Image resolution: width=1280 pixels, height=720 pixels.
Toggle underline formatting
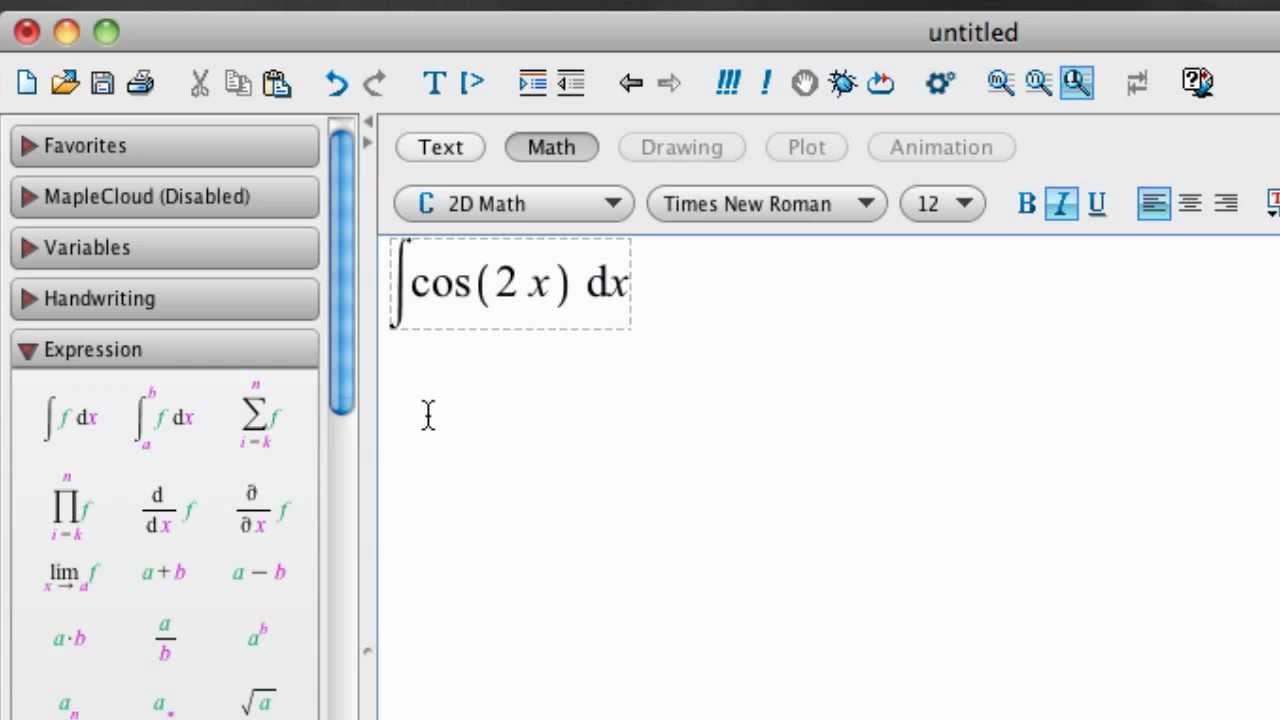coord(1096,204)
